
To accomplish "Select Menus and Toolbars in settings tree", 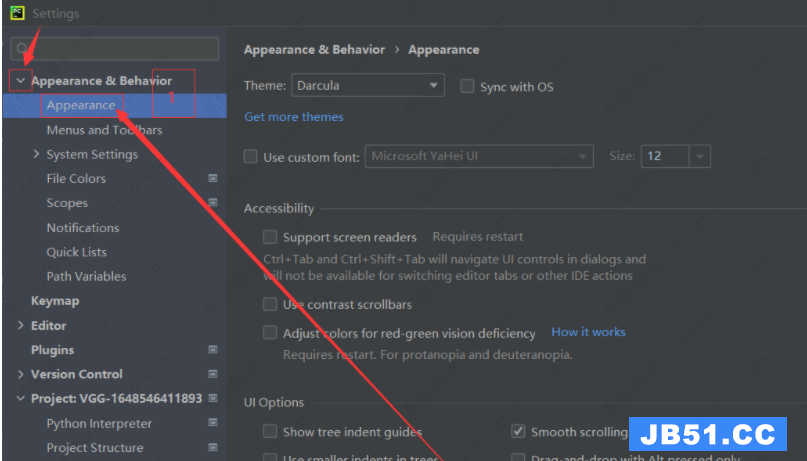I will pos(104,130).
